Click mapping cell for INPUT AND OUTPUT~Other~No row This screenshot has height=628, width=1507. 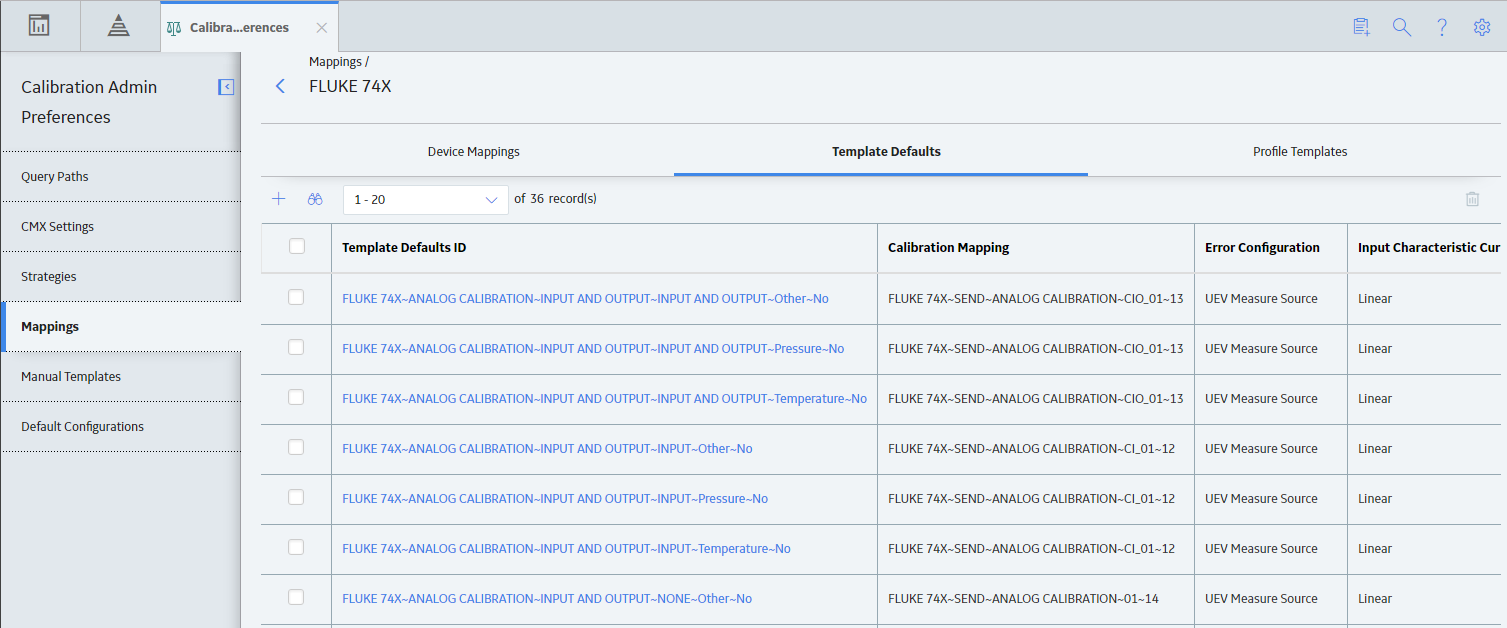tap(1035, 299)
